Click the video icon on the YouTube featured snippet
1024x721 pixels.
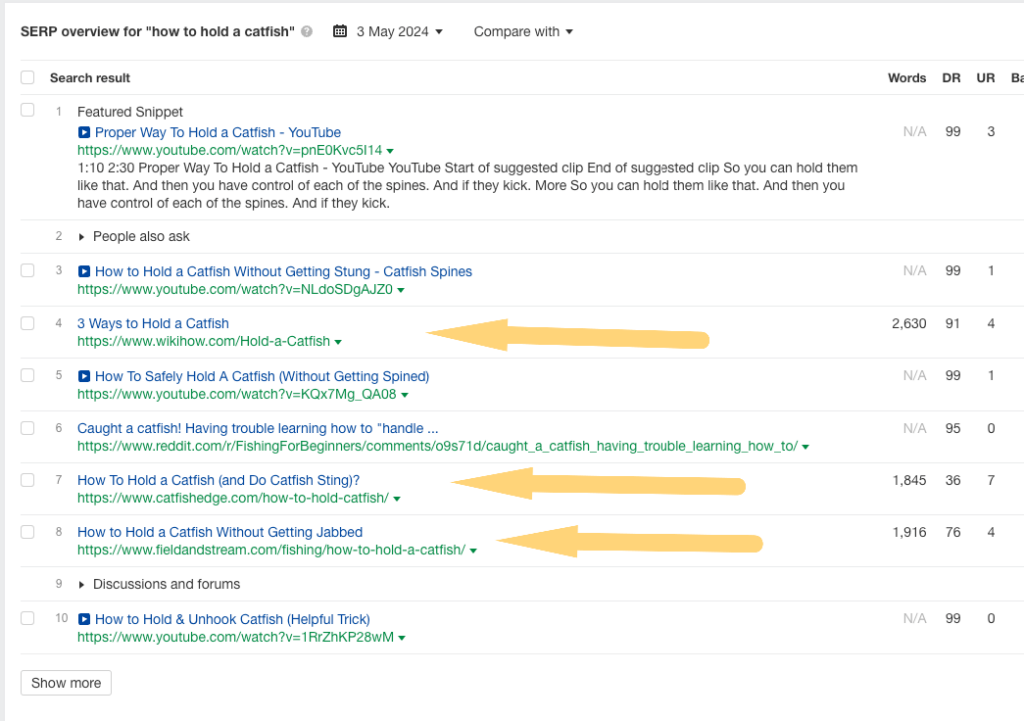(x=83, y=132)
